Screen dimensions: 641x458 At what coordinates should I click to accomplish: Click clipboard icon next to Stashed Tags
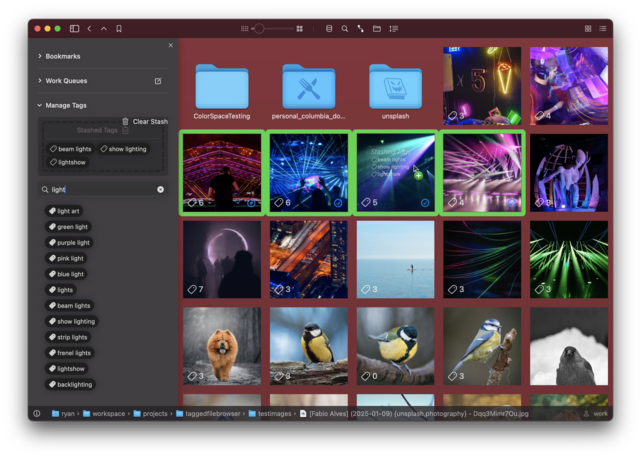[126, 130]
